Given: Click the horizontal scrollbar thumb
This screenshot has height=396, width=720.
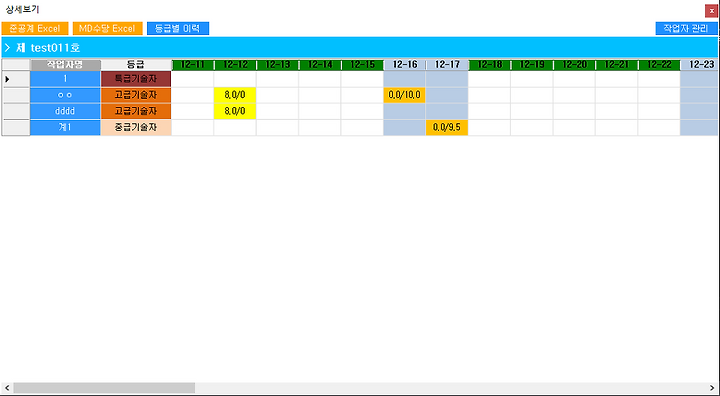Looking at the screenshot, I should click(104, 388).
